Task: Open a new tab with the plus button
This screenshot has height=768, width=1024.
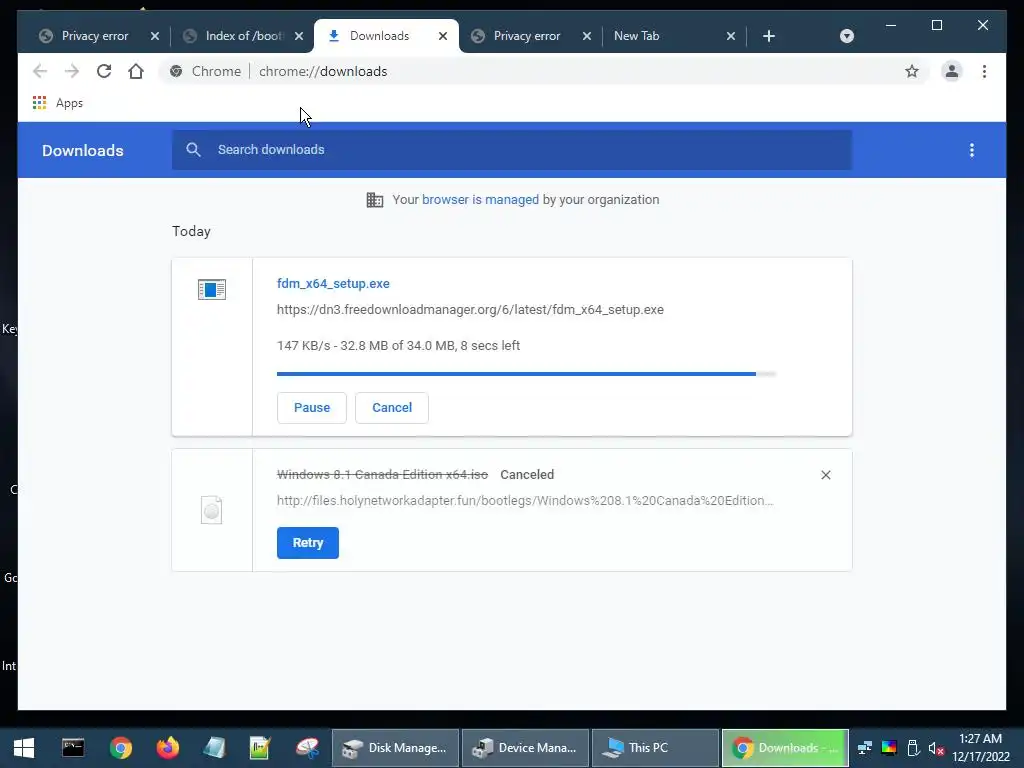Action: [769, 36]
